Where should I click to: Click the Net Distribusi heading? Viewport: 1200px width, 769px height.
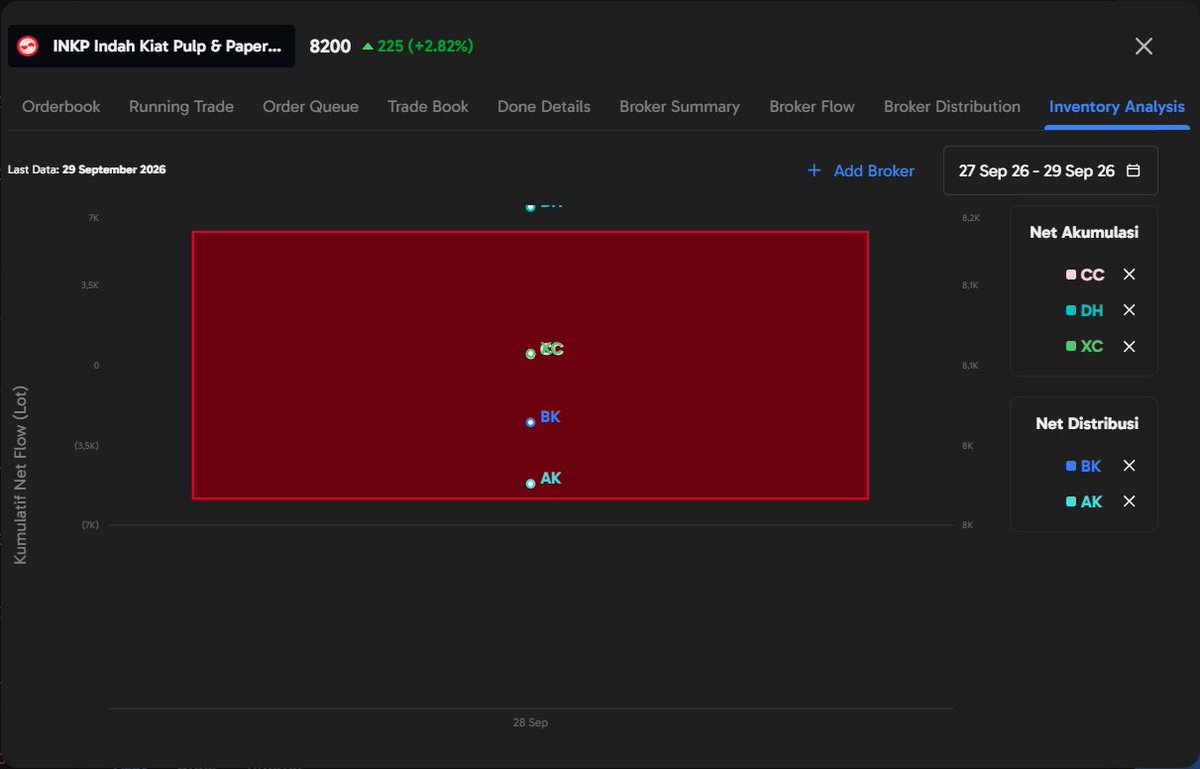pyautogui.click(x=1087, y=423)
